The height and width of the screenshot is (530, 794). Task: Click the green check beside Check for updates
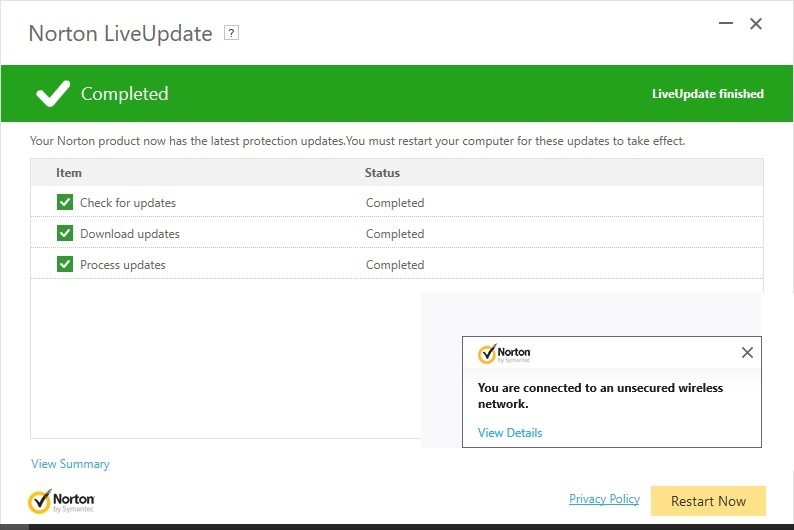tap(65, 202)
